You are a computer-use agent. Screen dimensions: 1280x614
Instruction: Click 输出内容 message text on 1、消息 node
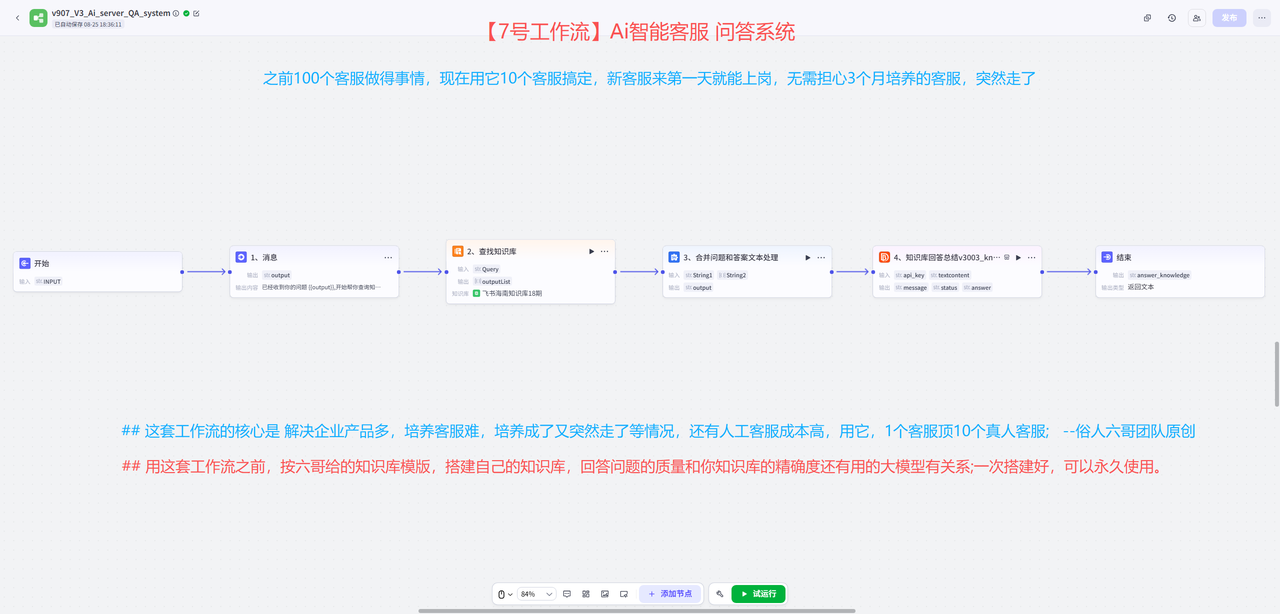point(321,287)
